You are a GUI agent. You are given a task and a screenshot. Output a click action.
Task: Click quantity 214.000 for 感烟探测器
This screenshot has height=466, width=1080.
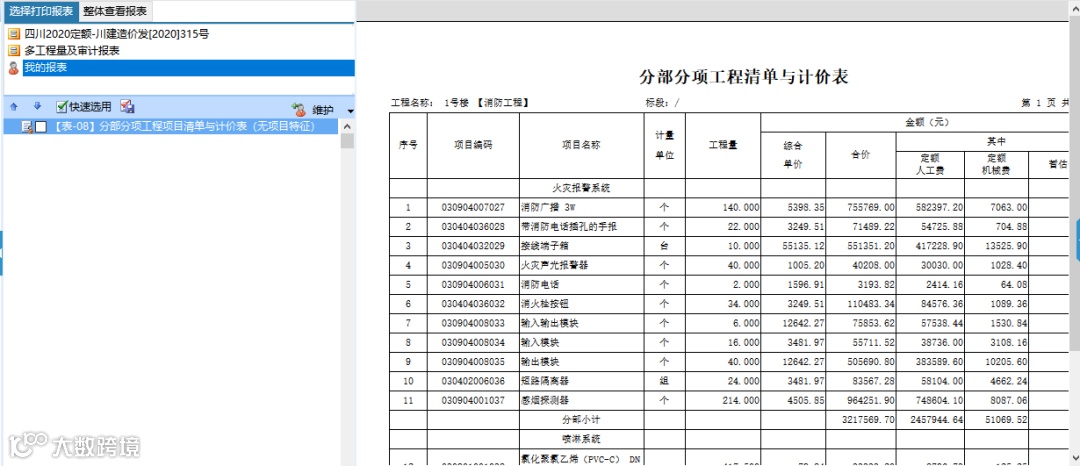tap(723, 400)
